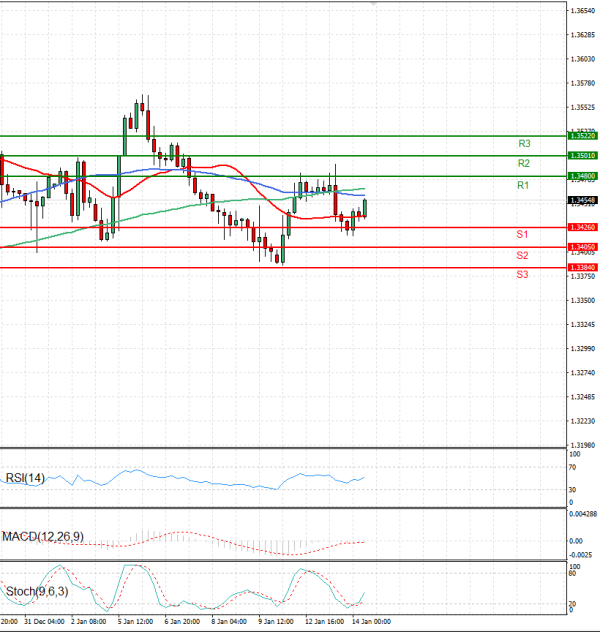Click the R2 resistance label

pos(523,163)
